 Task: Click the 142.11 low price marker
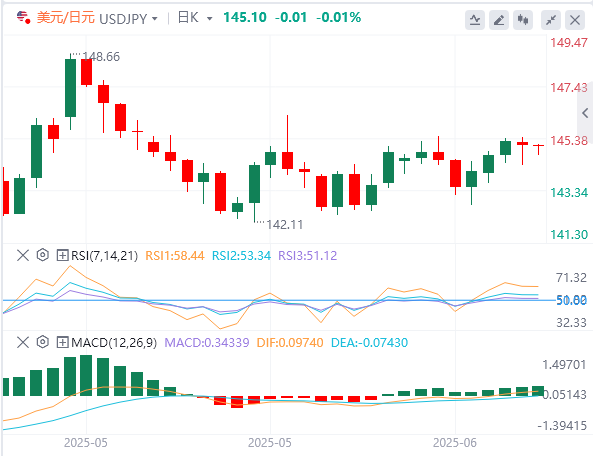[x=284, y=225]
